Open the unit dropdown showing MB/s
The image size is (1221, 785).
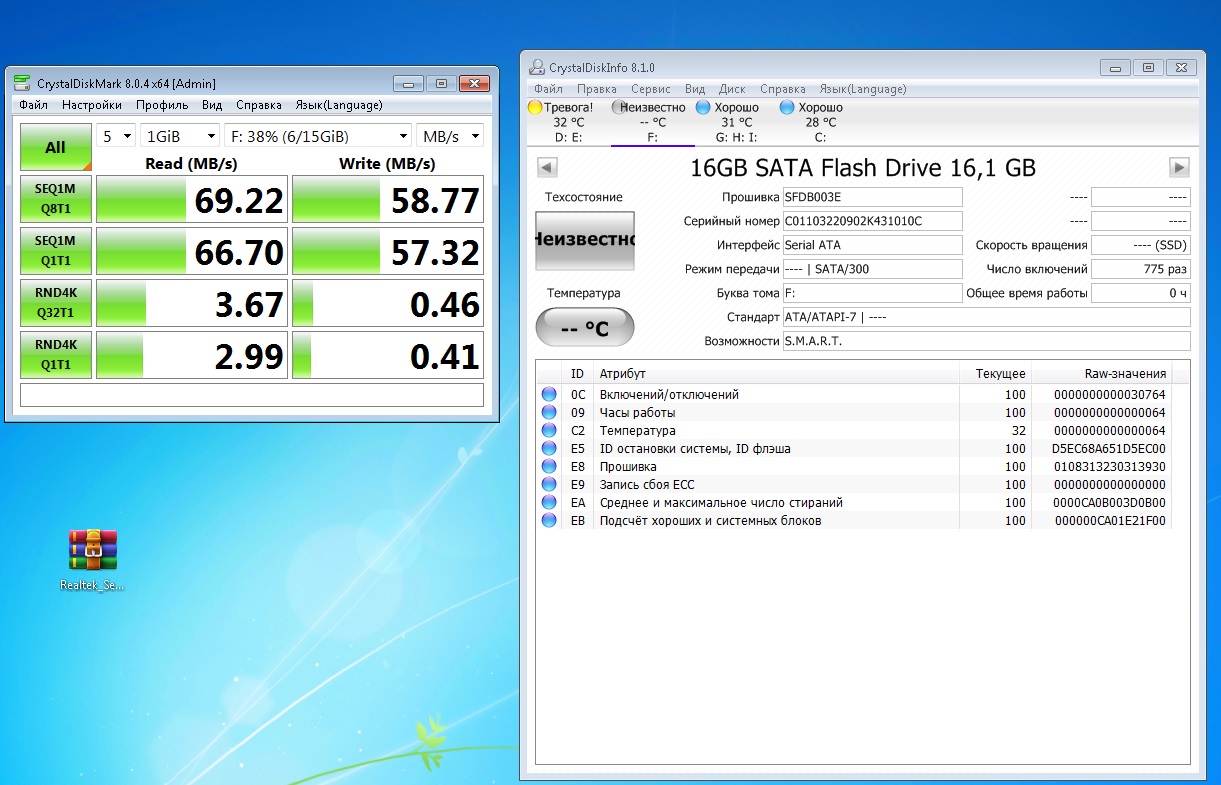click(x=450, y=136)
